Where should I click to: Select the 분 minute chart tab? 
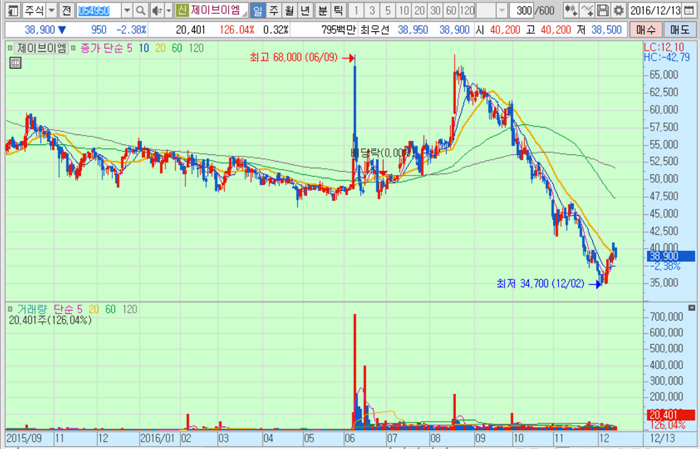322,10
